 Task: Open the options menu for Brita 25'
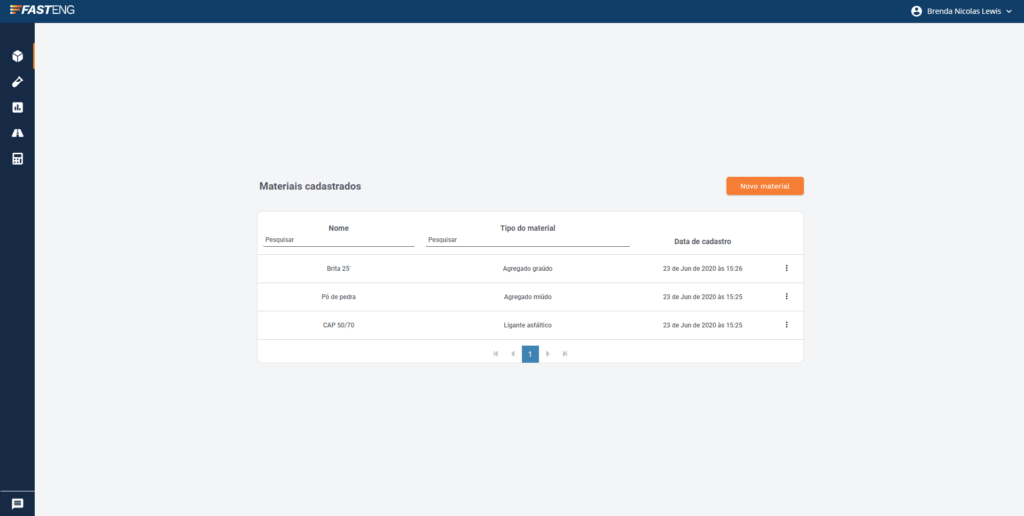(787, 268)
